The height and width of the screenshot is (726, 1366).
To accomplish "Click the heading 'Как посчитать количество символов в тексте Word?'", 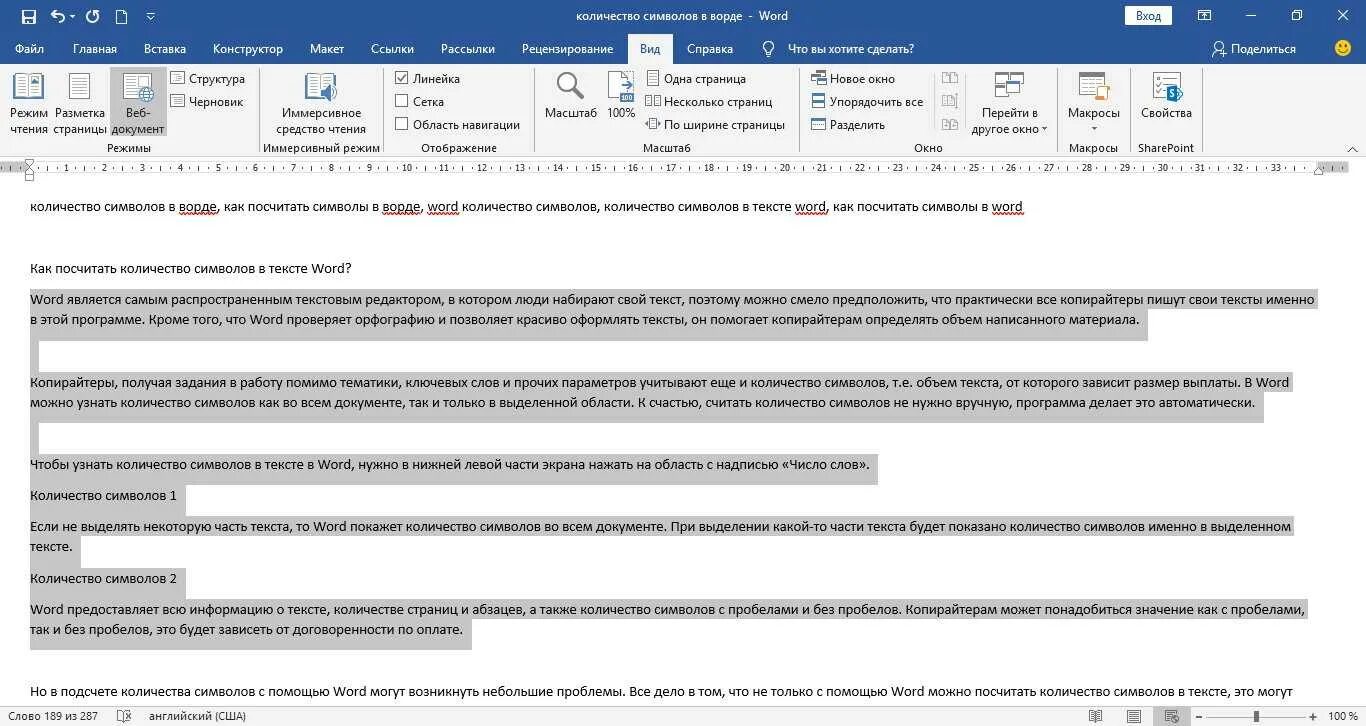I will pyautogui.click(x=191, y=268).
